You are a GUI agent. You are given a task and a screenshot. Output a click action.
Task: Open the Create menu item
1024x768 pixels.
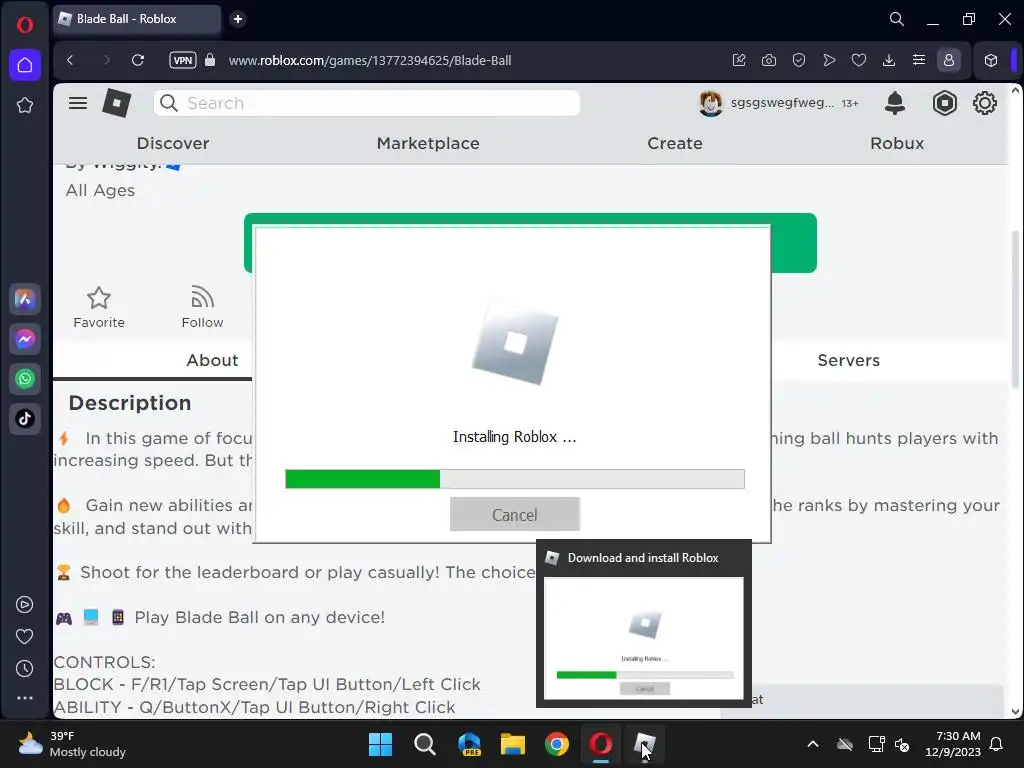point(675,143)
